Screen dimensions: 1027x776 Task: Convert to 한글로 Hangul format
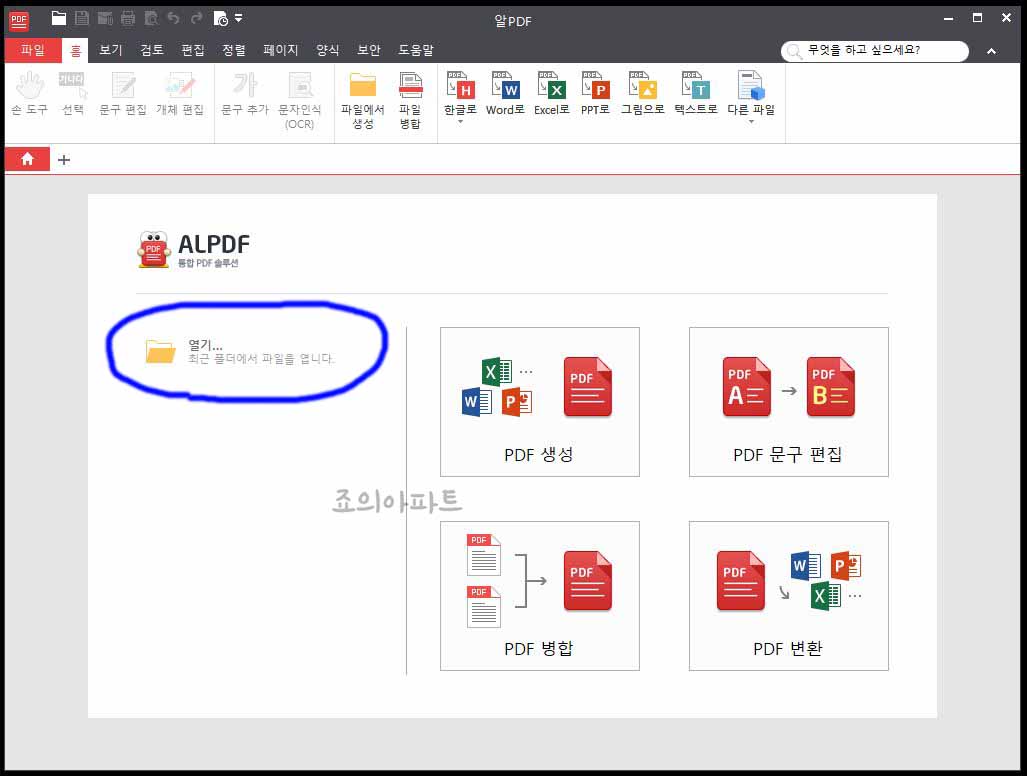(x=460, y=92)
